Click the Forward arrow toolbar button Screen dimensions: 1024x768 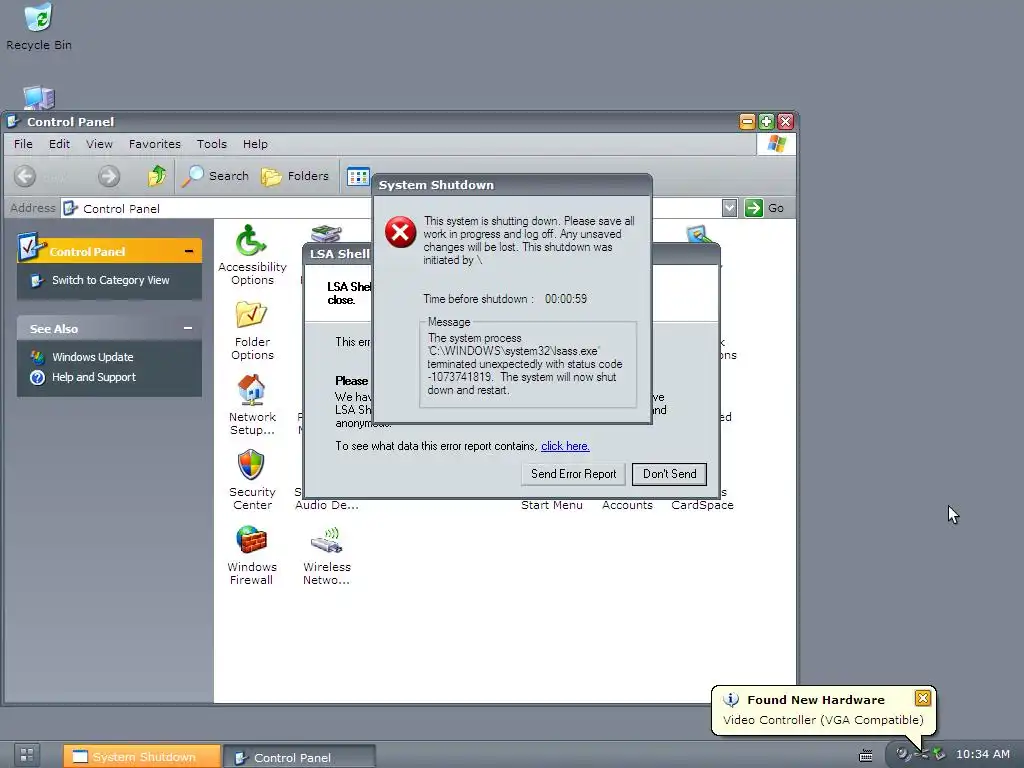[108, 176]
